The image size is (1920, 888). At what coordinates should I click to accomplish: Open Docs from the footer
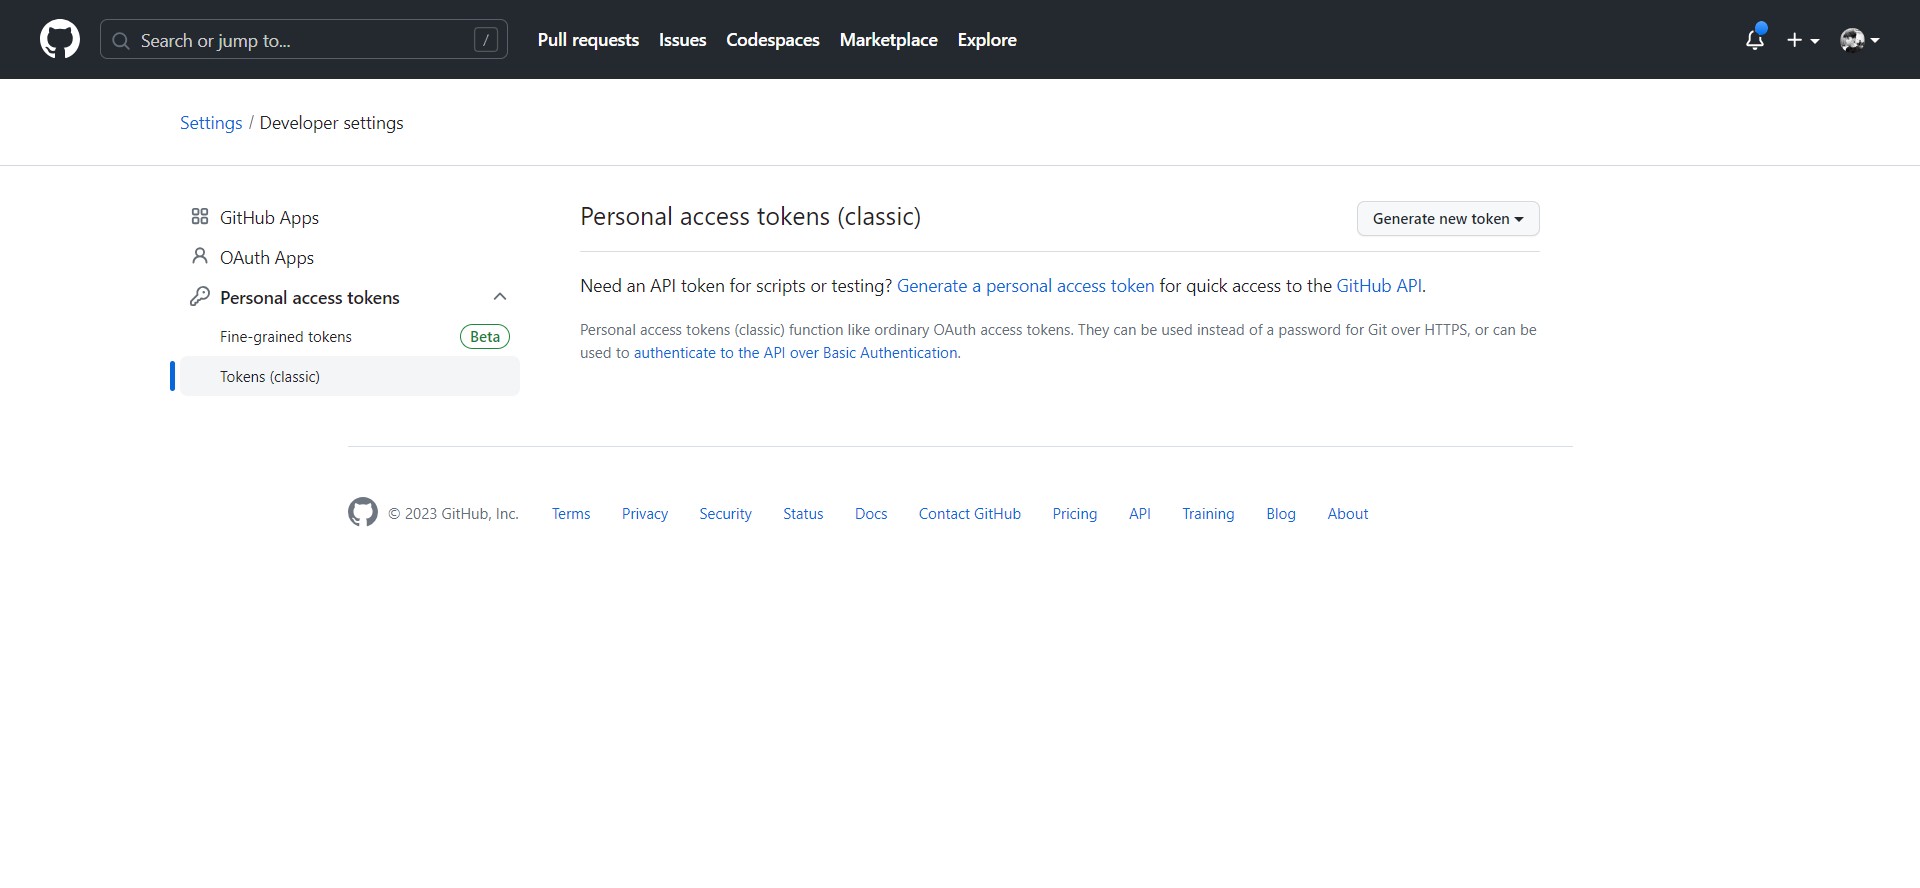tap(871, 514)
